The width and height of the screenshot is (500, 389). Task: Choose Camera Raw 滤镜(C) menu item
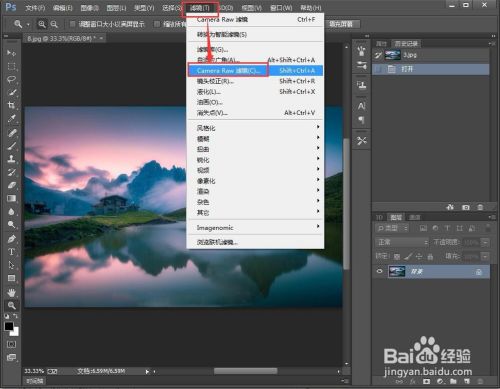click(x=255, y=70)
